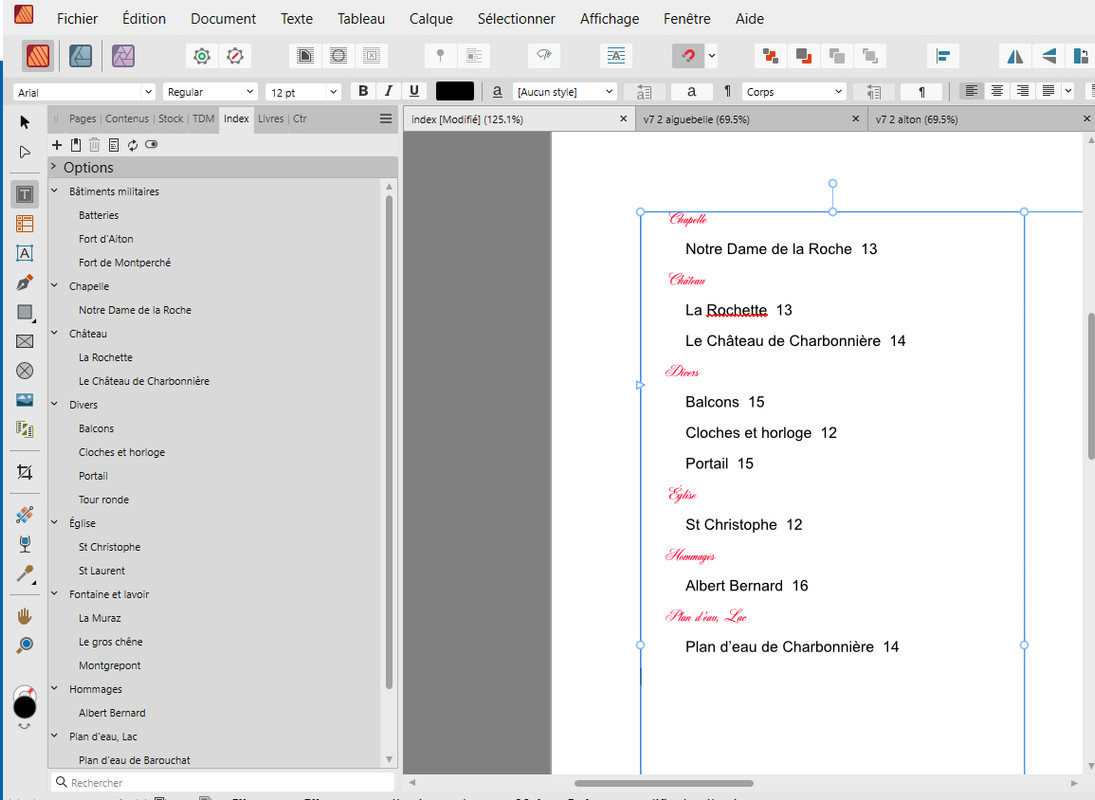Open the Calque menu
Image resolution: width=1095 pixels, height=800 pixels.
[431, 19]
